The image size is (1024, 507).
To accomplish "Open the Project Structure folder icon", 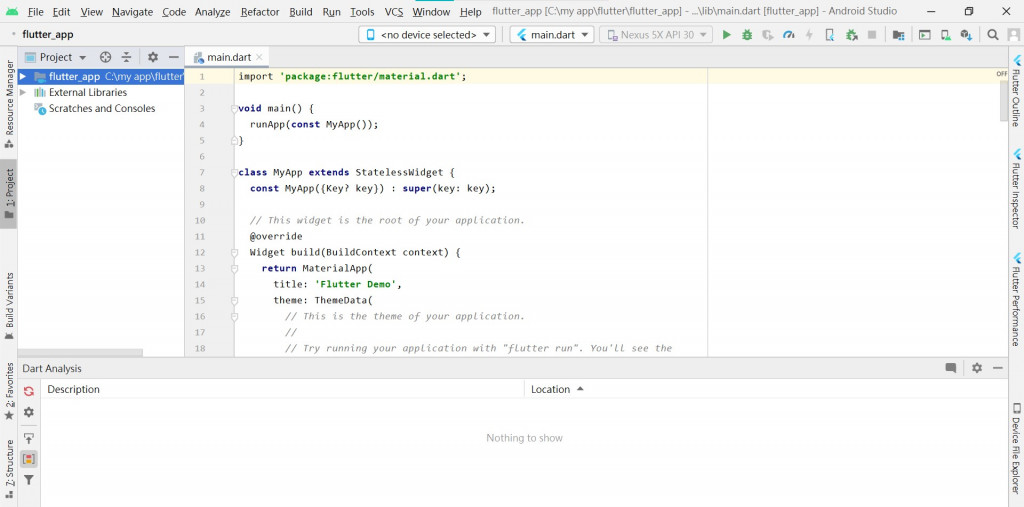I will point(899,35).
